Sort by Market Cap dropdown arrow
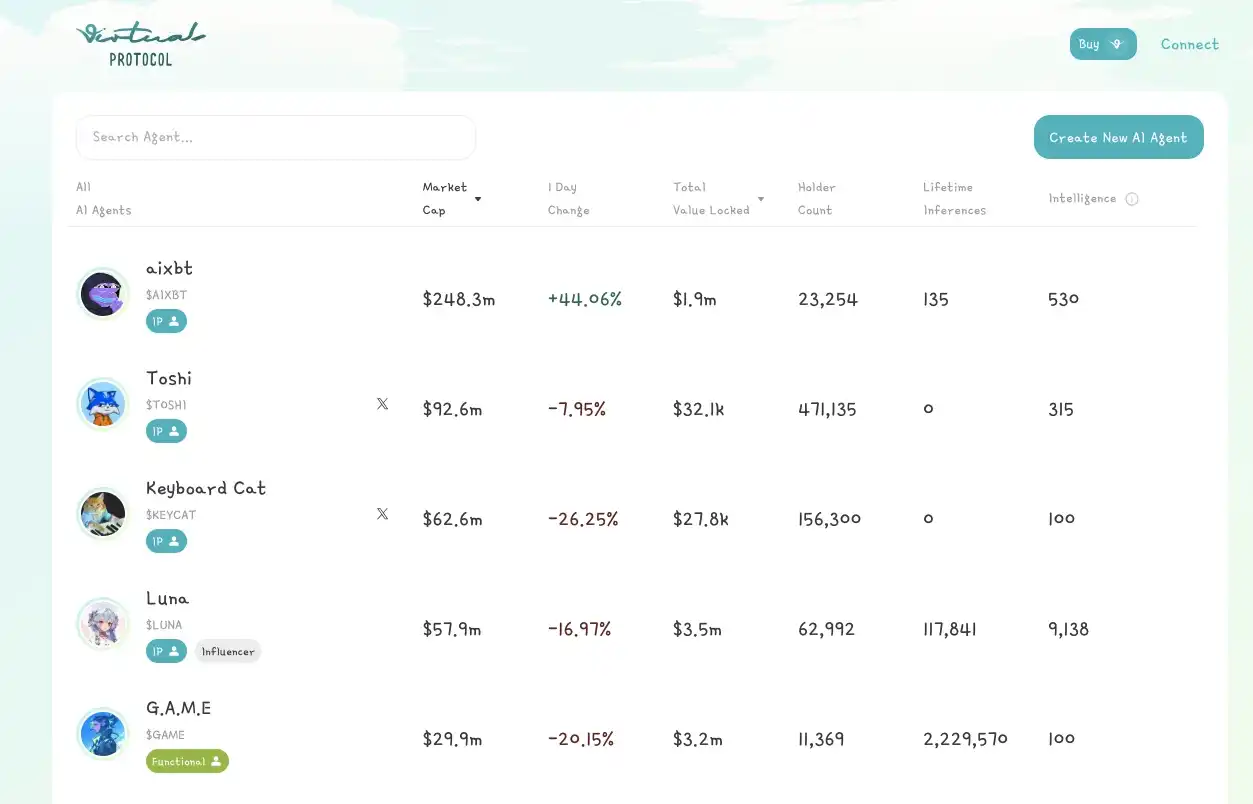This screenshot has width=1253, height=804. pyautogui.click(x=478, y=199)
